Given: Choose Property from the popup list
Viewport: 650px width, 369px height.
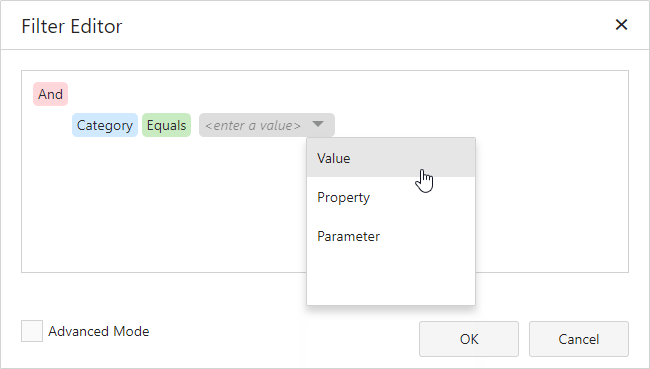Looking at the screenshot, I should click(x=391, y=197).
